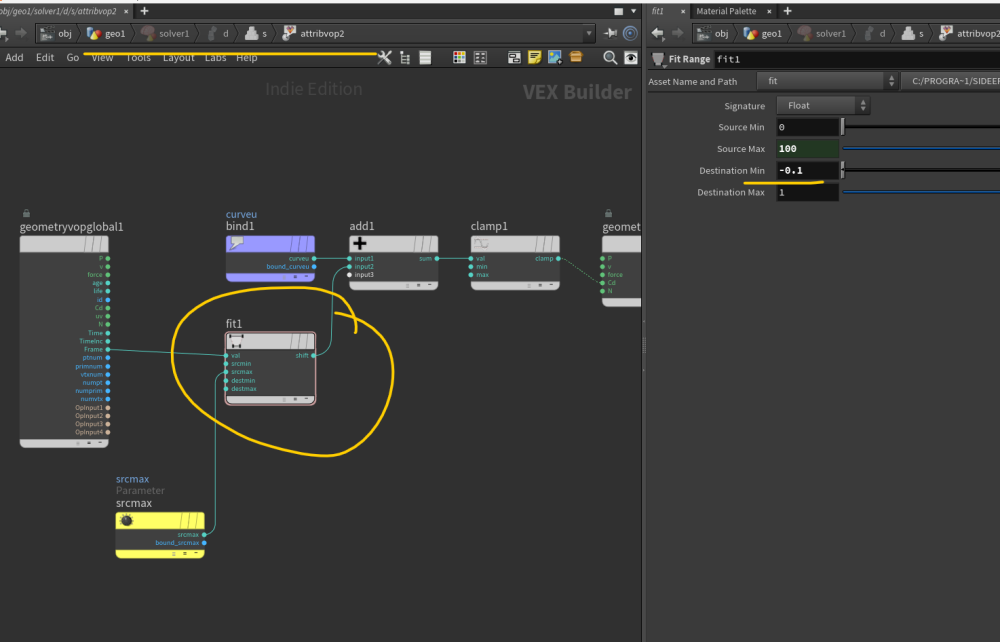The width and height of the screenshot is (1000, 642).
Task: Go forward in network editor history
Action: coord(21,33)
